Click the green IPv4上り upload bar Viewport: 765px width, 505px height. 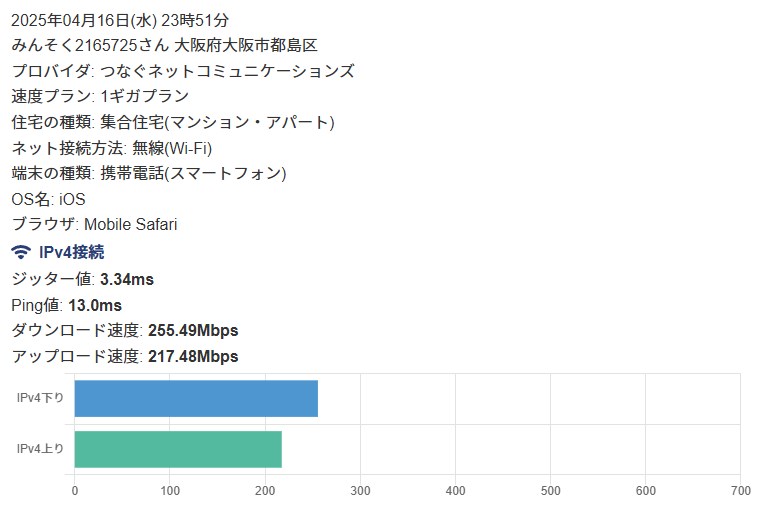178,449
